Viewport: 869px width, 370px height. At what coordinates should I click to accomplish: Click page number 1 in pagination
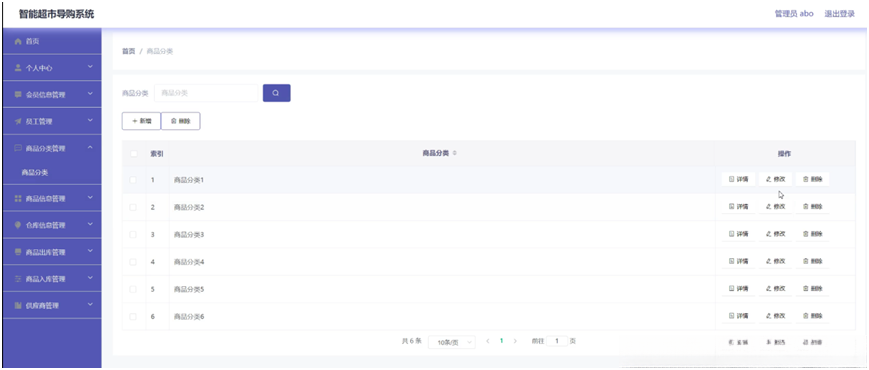[502, 341]
